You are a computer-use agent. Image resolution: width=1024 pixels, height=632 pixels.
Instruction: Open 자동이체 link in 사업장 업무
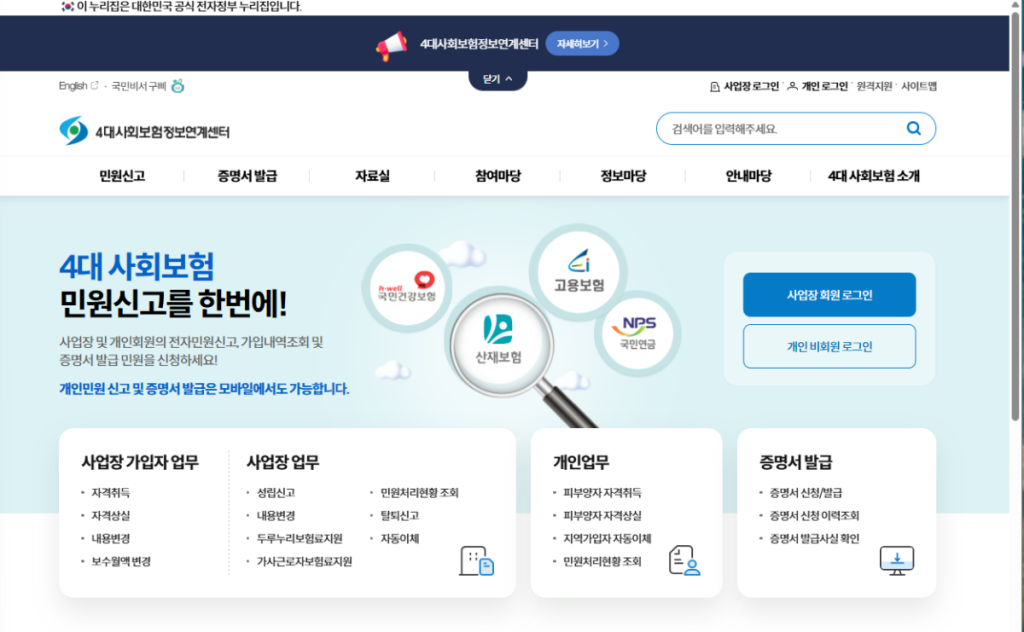pyautogui.click(x=400, y=538)
